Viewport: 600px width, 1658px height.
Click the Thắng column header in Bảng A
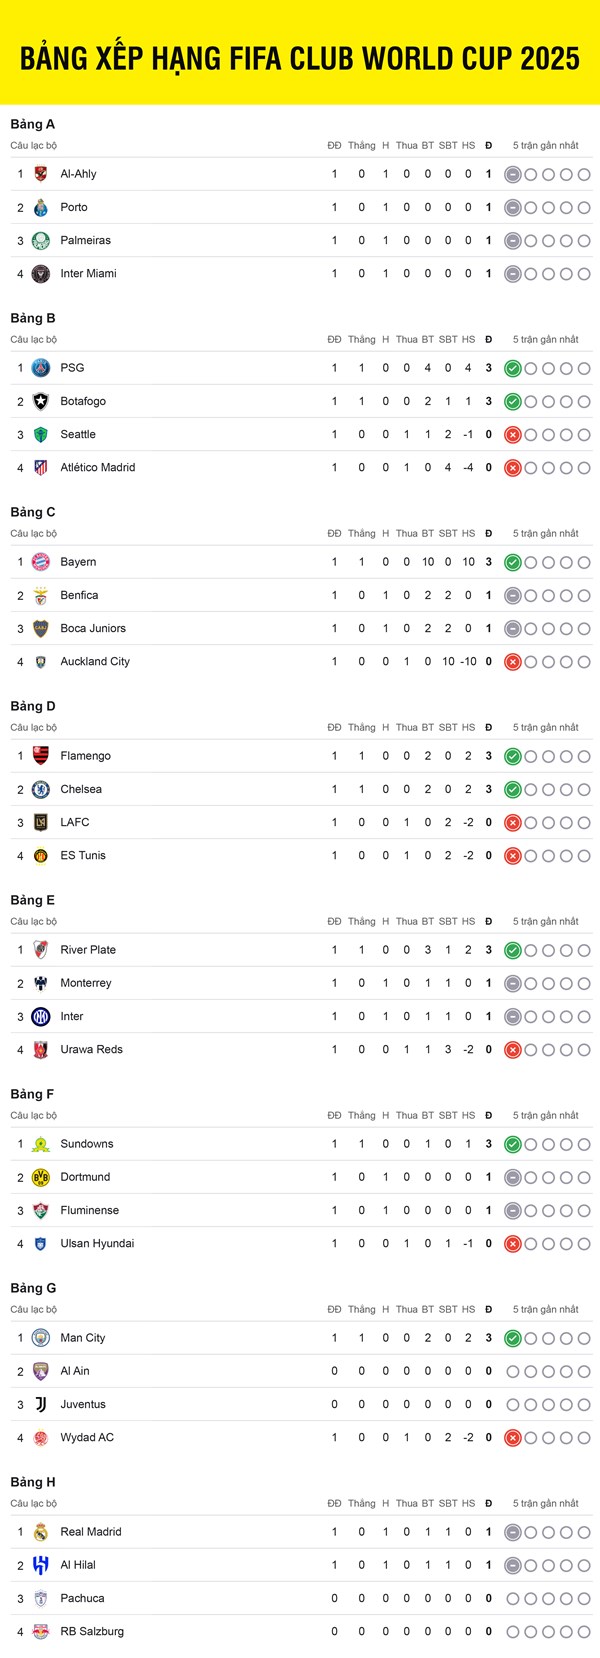[x=362, y=145]
